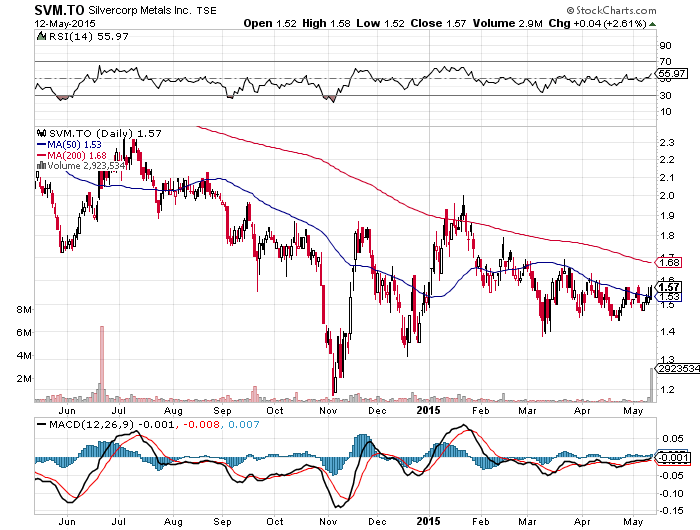Click the -0.15 MACD scale label
700x530 pixels.
[672, 511]
